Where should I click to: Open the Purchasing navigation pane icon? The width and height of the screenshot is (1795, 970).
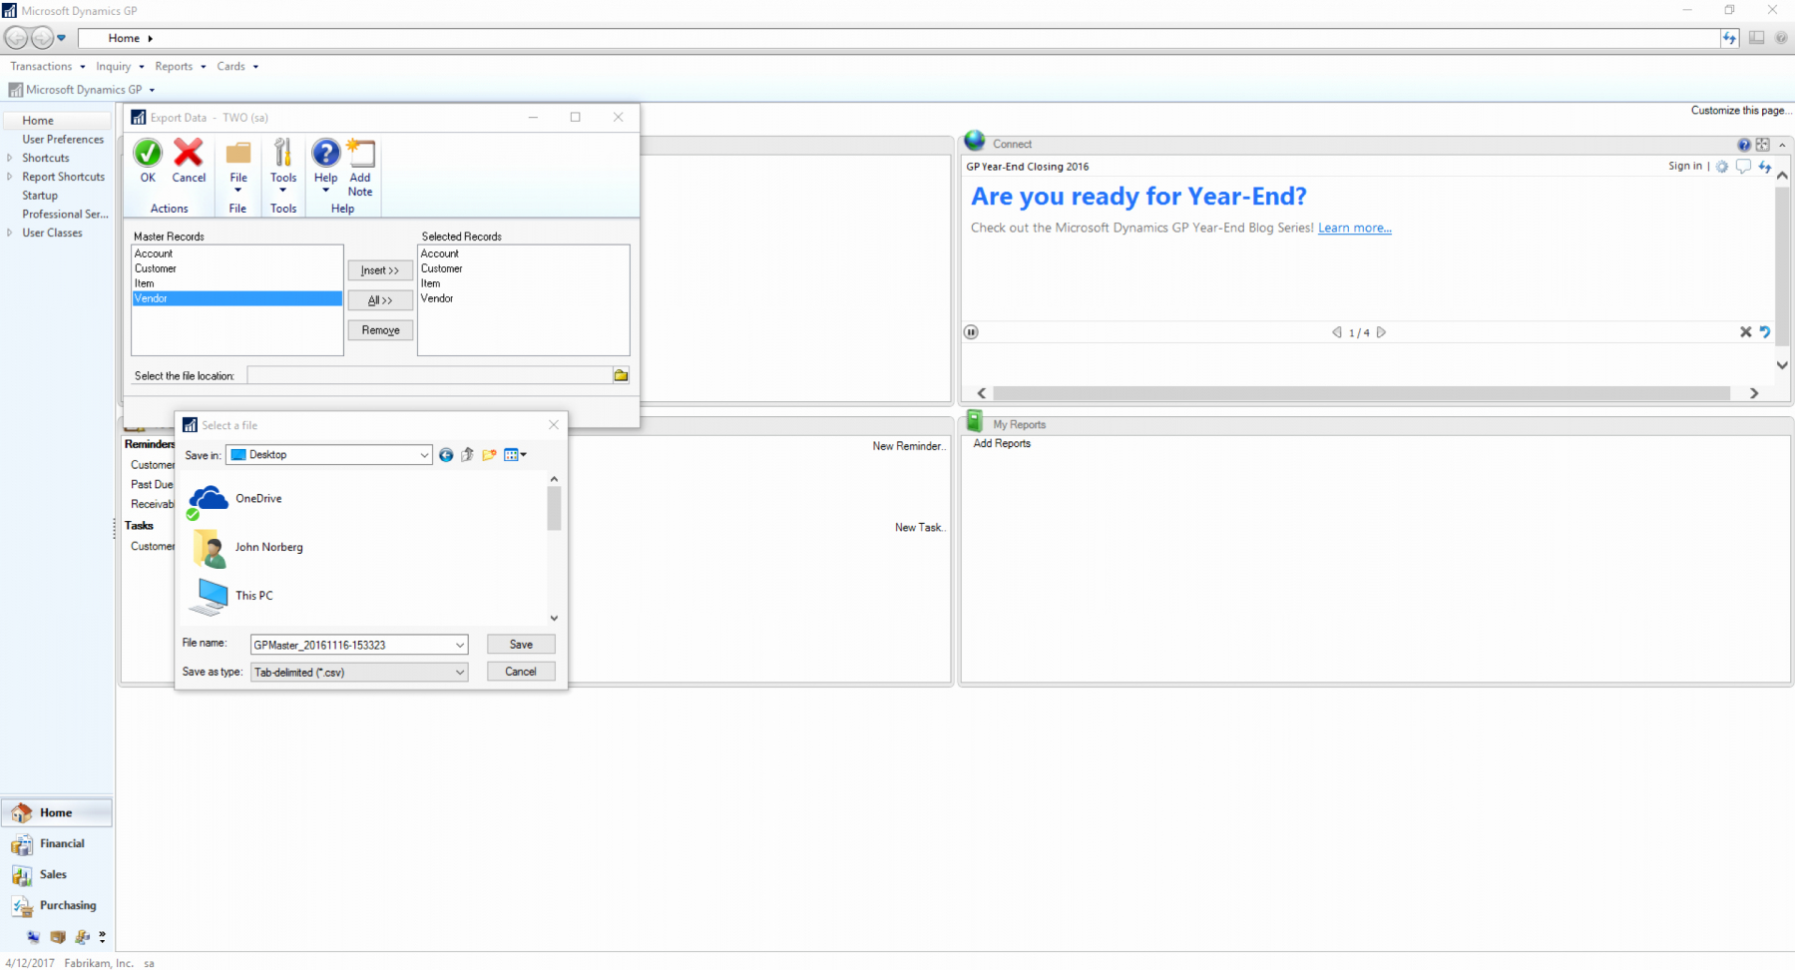coord(22,905)
